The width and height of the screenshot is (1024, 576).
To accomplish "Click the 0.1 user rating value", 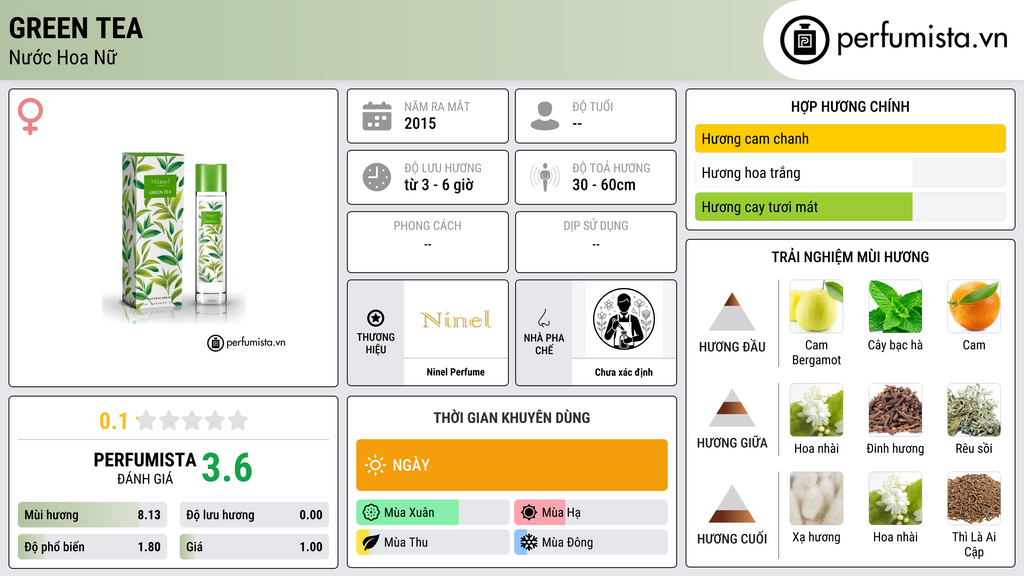I will pos(113,421).
